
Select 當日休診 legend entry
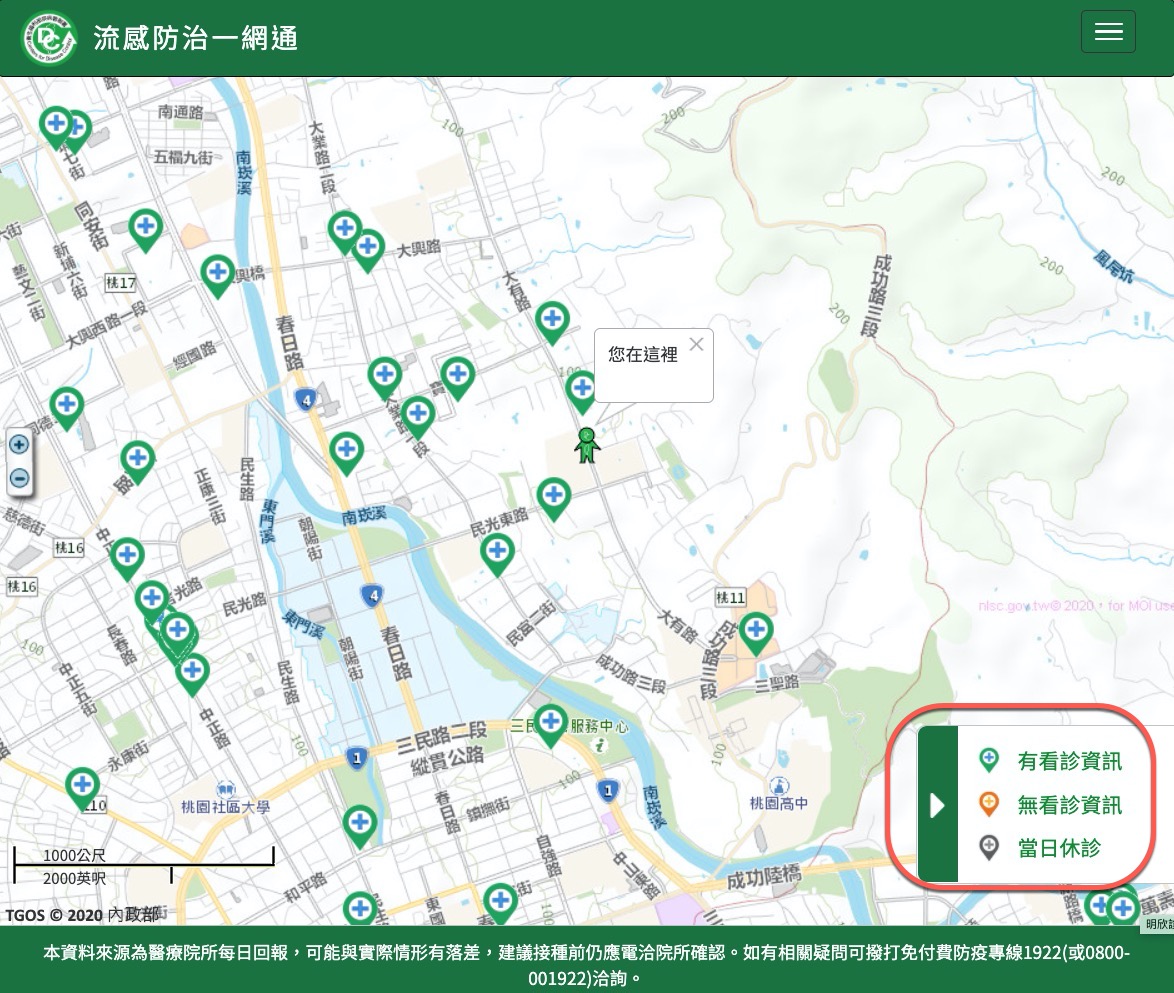coord(1059,848)
